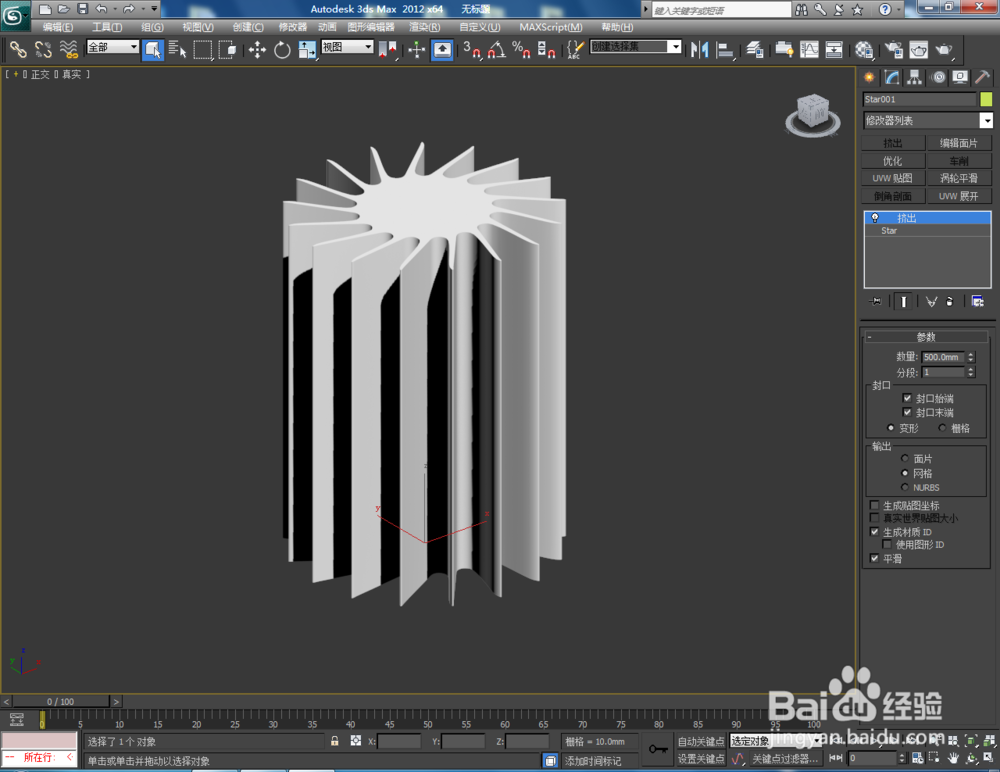Open the 创建(C) menu

(247, 27)
